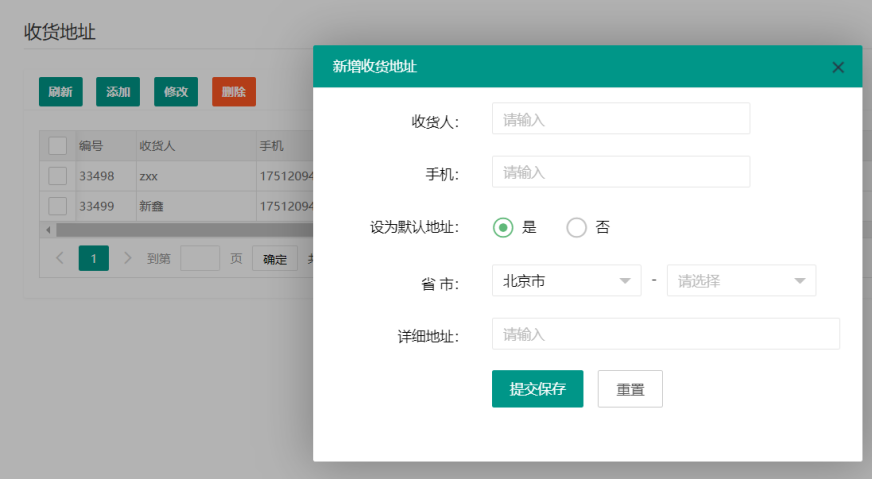The width and height of the screenshot is (873, 480).
Task: Check the row checkbox for 33499
Action: [58, 206]
